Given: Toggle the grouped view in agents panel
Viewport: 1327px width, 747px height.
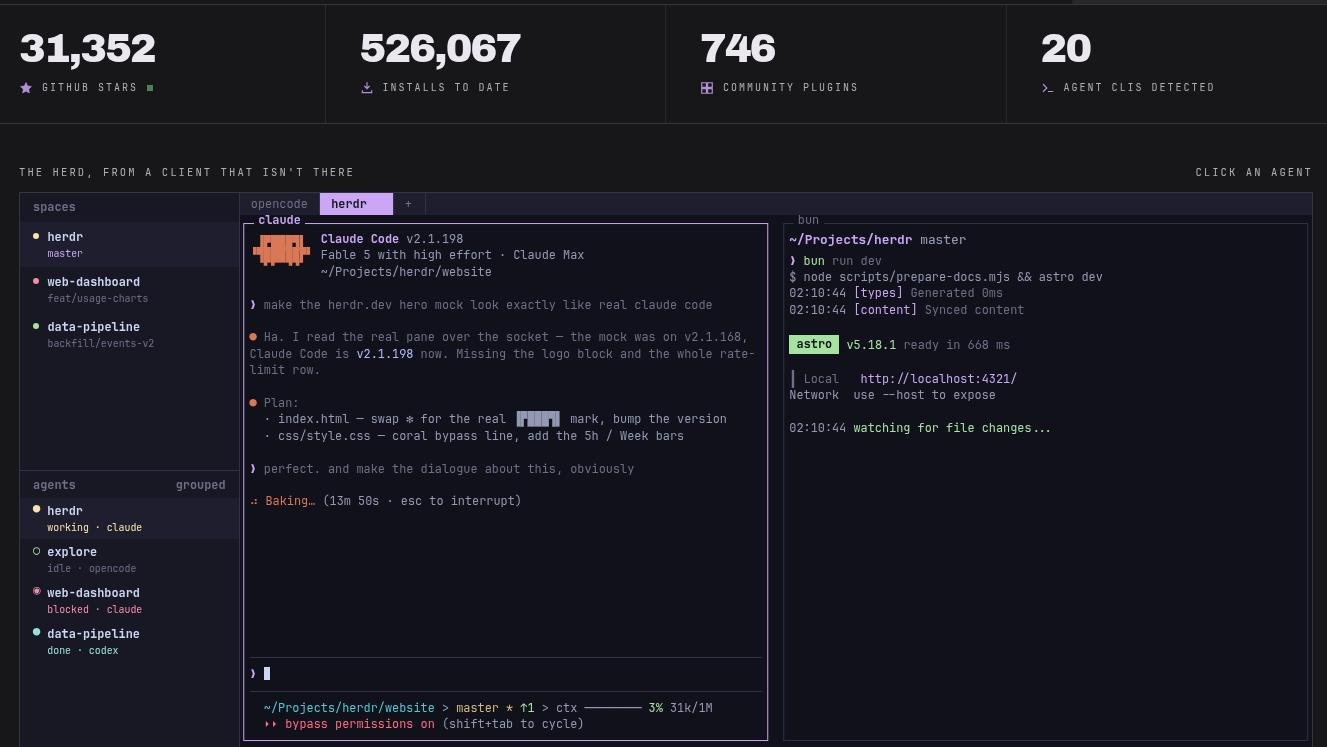Looking at the screenshot, I should coord(201,485).
